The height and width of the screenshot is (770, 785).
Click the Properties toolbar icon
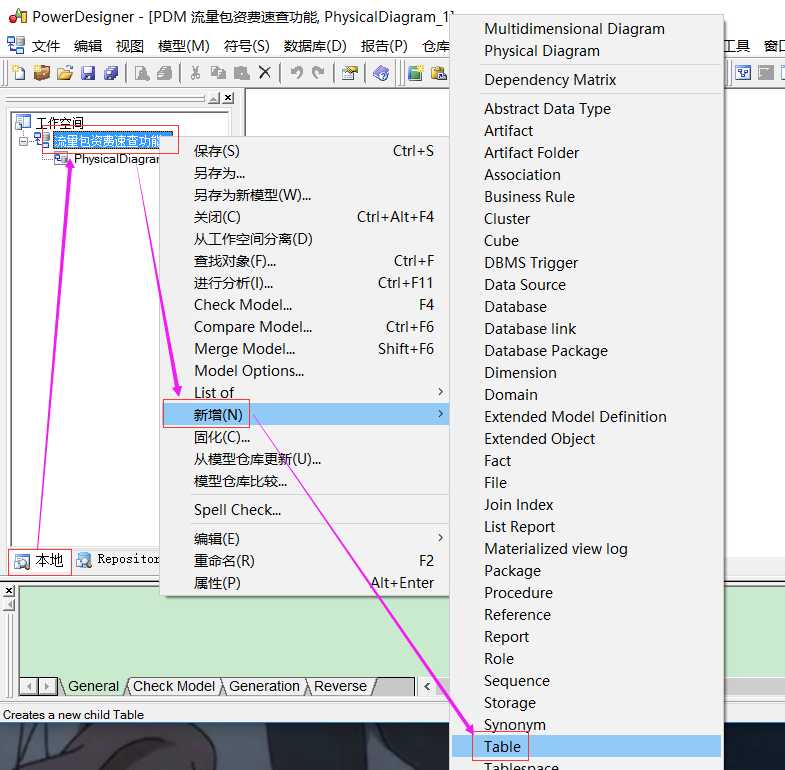click(349, 73)
